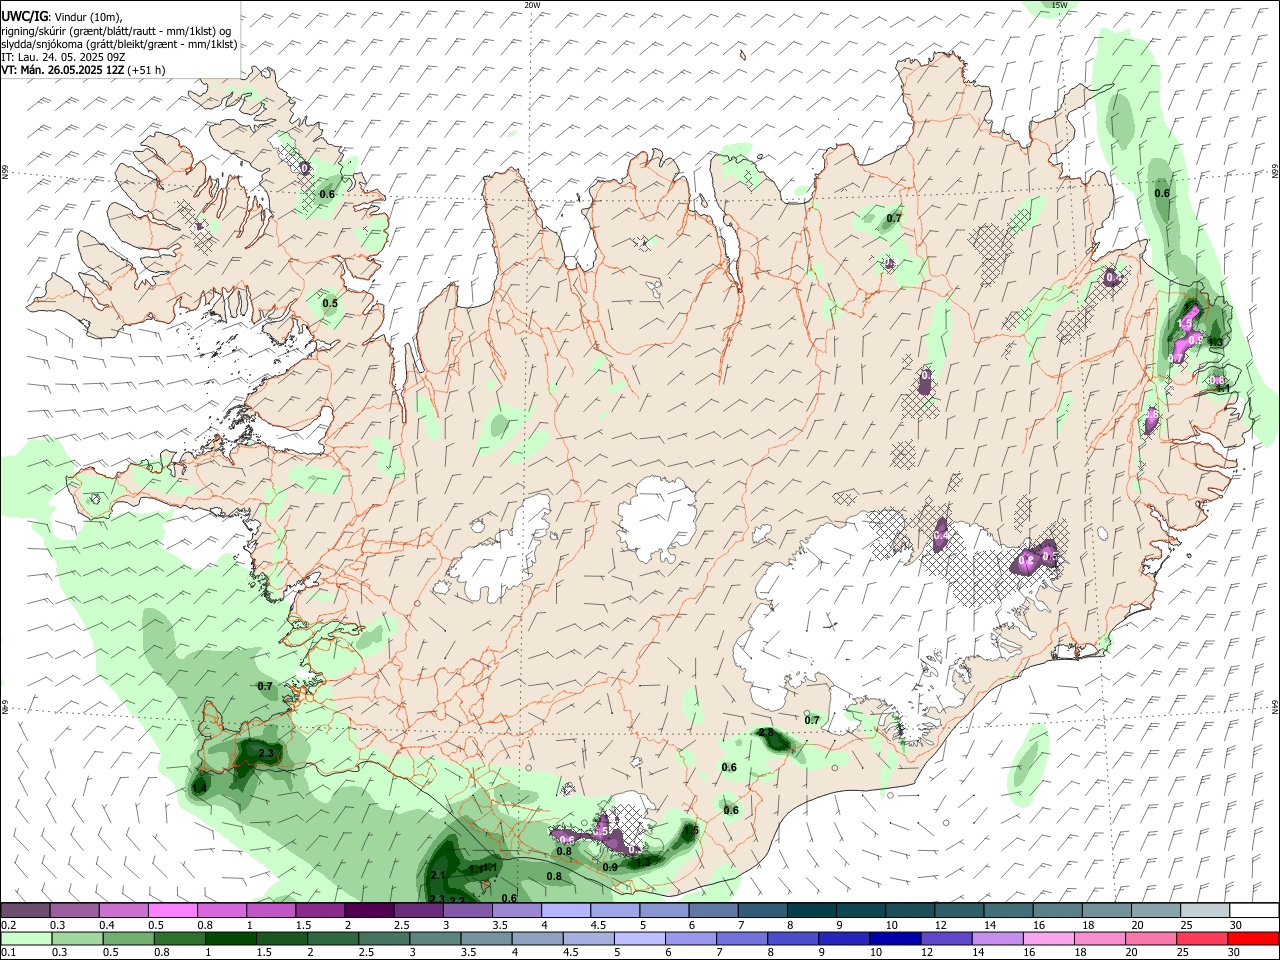Click the '0.1' label in lower legend row
The height and width of the screenshot is (960, 1280).
[x=8, y=953]
